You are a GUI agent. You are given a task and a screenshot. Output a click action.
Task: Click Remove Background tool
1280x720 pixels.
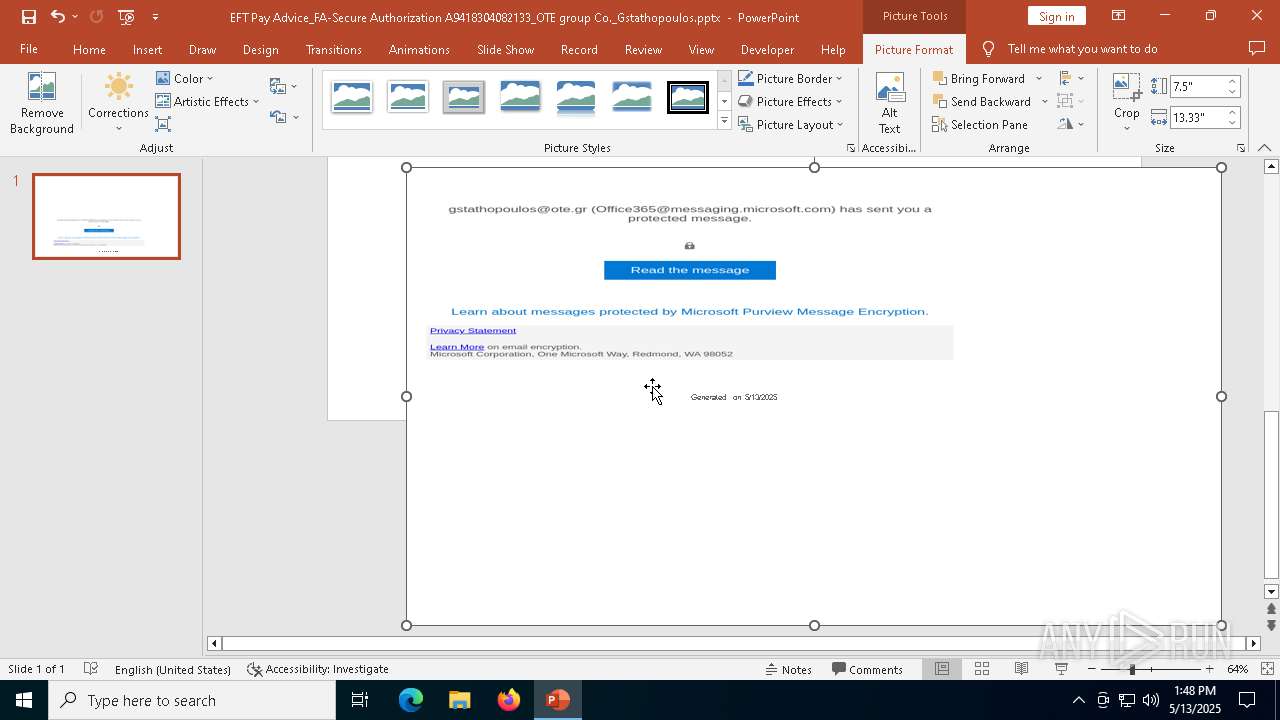coord(42,103)
